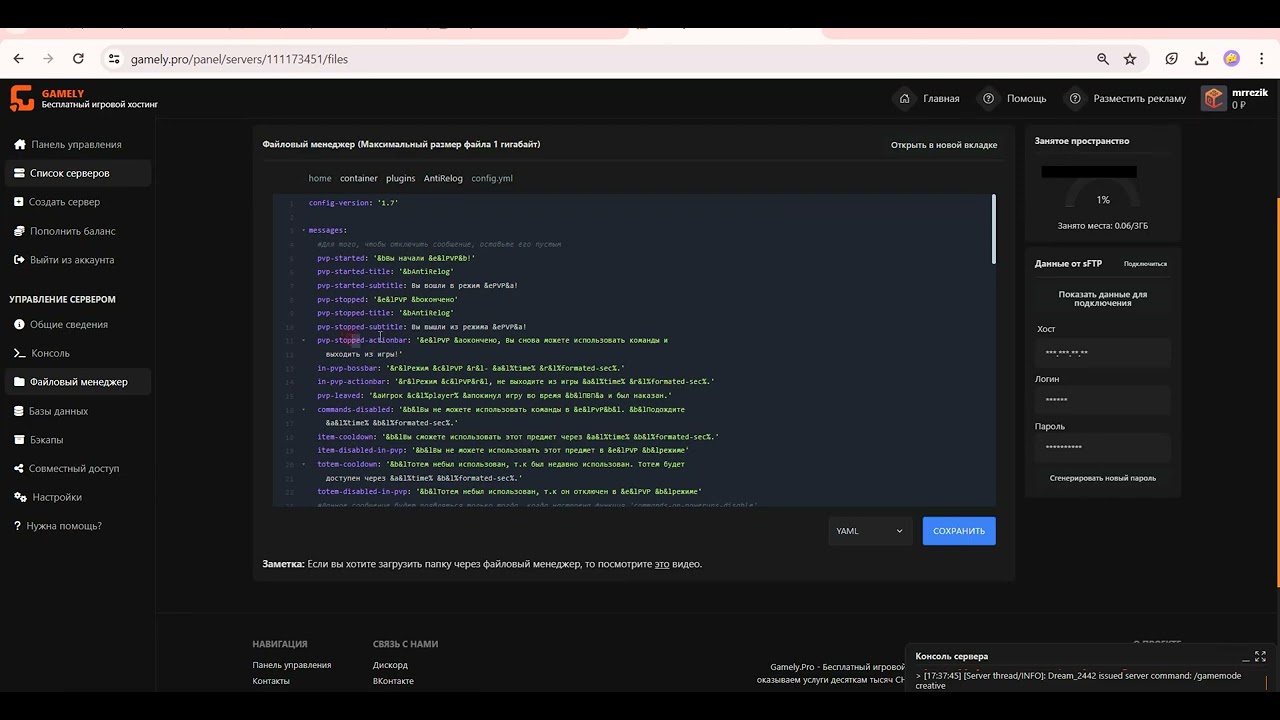Open the это video link
Screen dimensions: 1280x720
pos(662,564)
